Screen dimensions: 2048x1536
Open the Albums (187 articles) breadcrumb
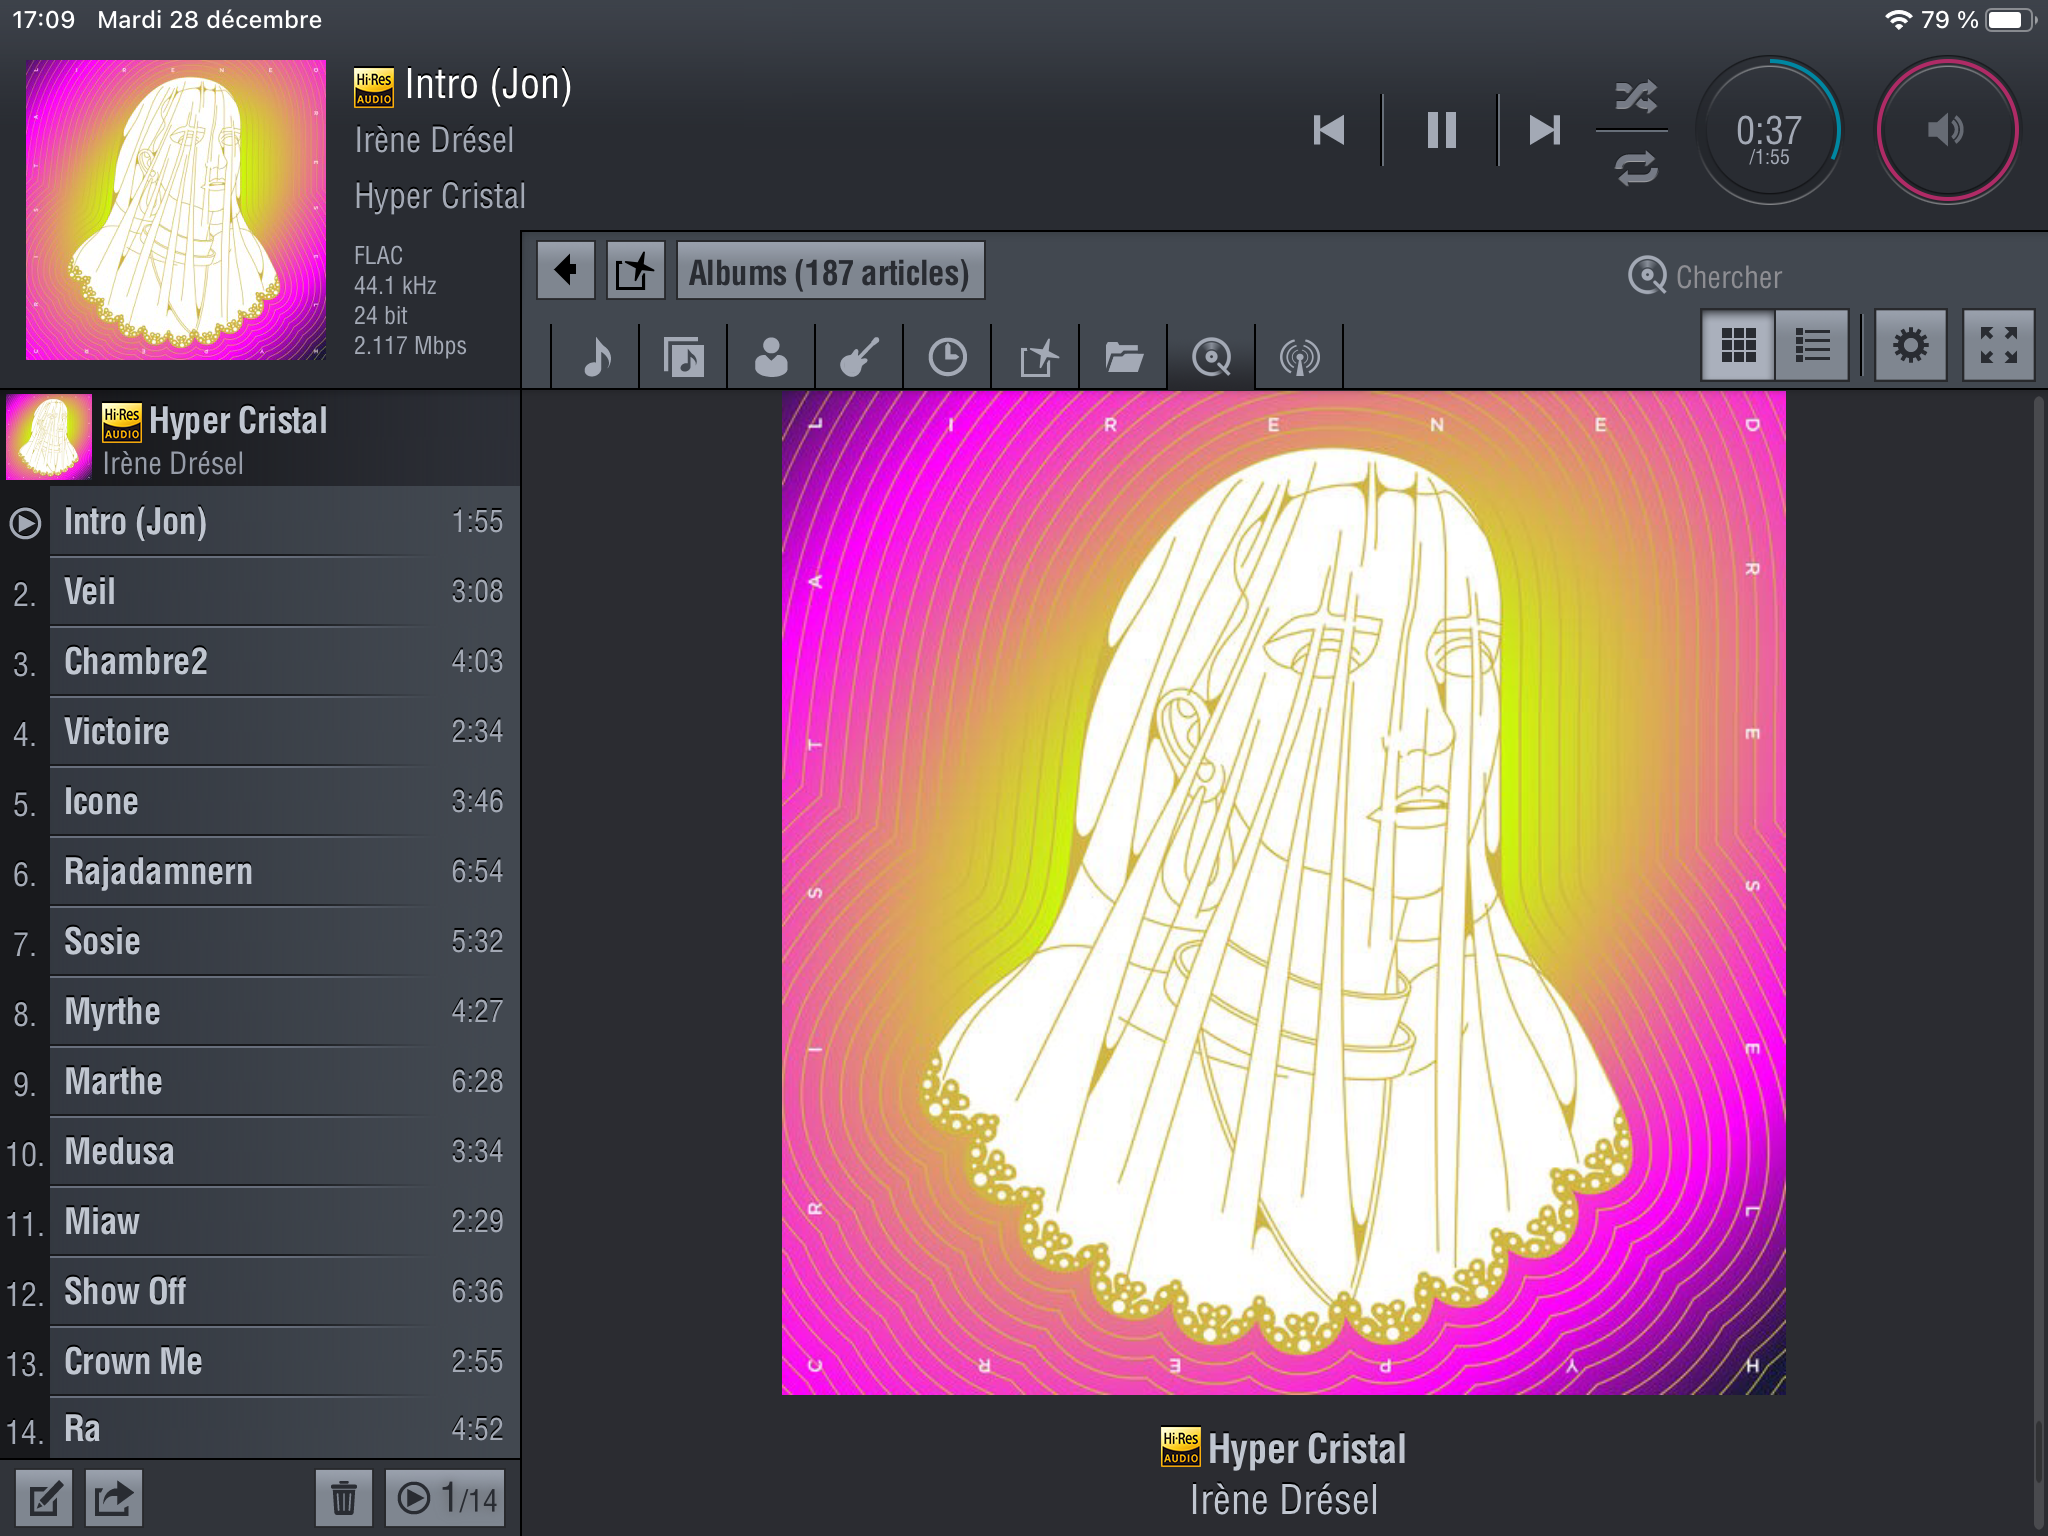click(x=830, y=272)
